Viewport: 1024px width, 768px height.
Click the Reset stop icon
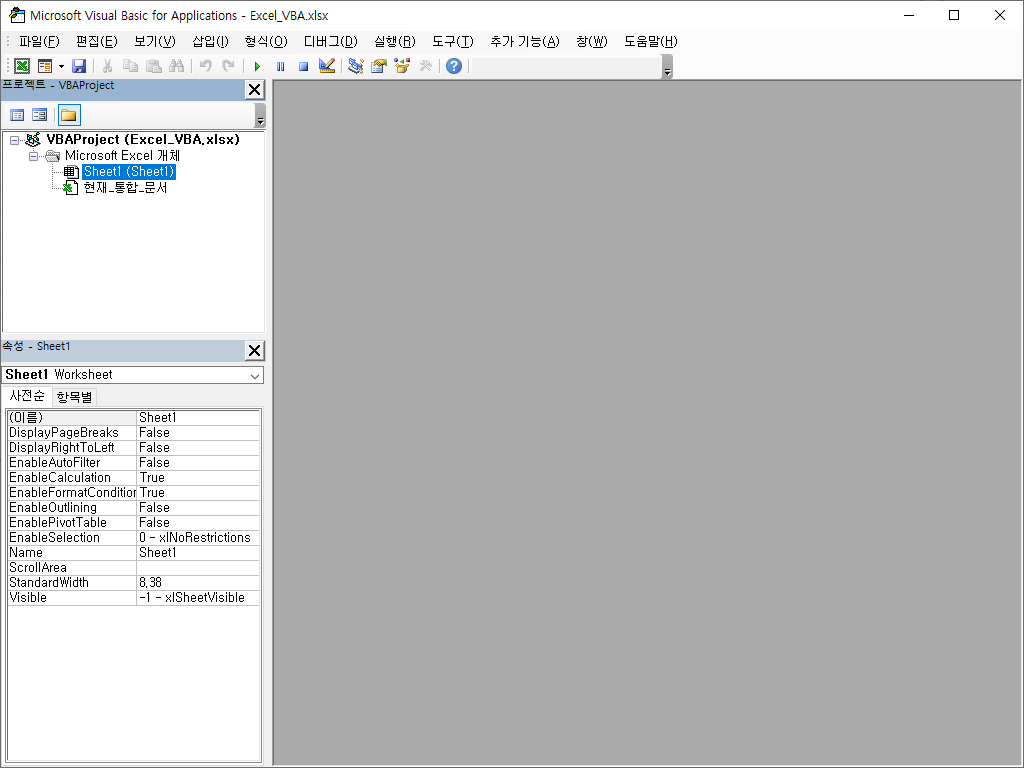click(x=303, y=66)
